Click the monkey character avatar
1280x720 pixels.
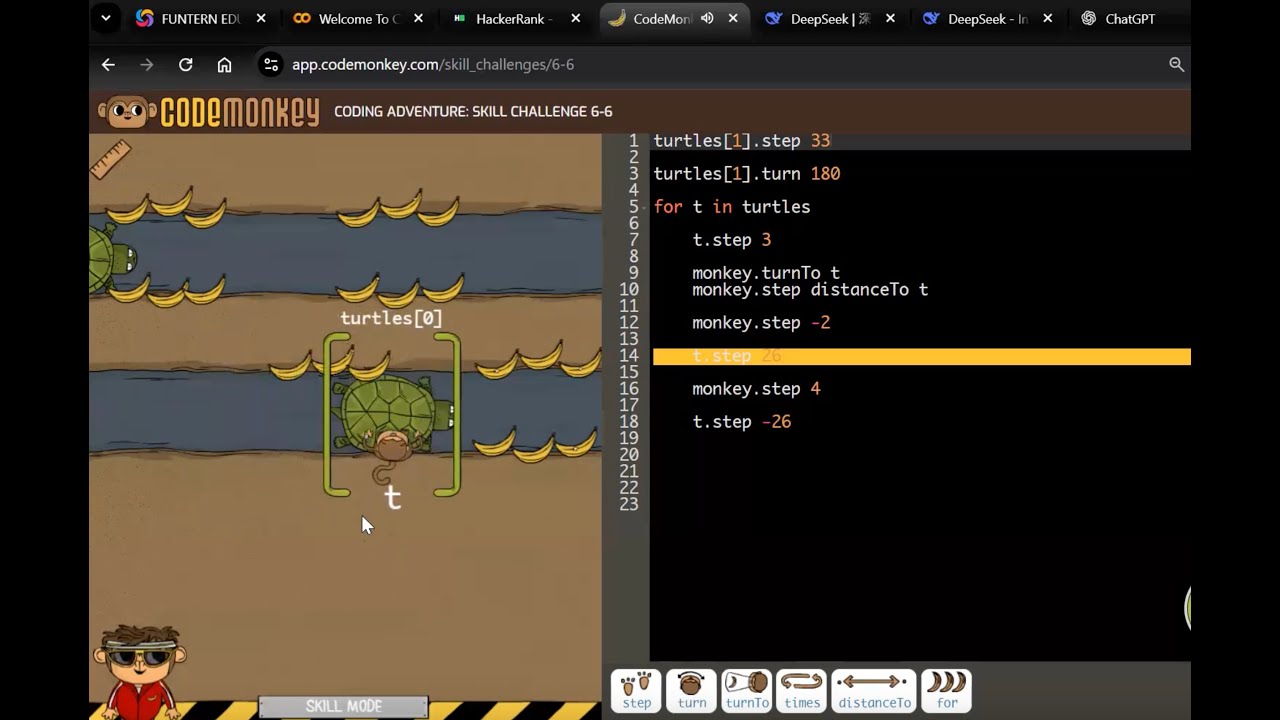(x=140, y=670)
